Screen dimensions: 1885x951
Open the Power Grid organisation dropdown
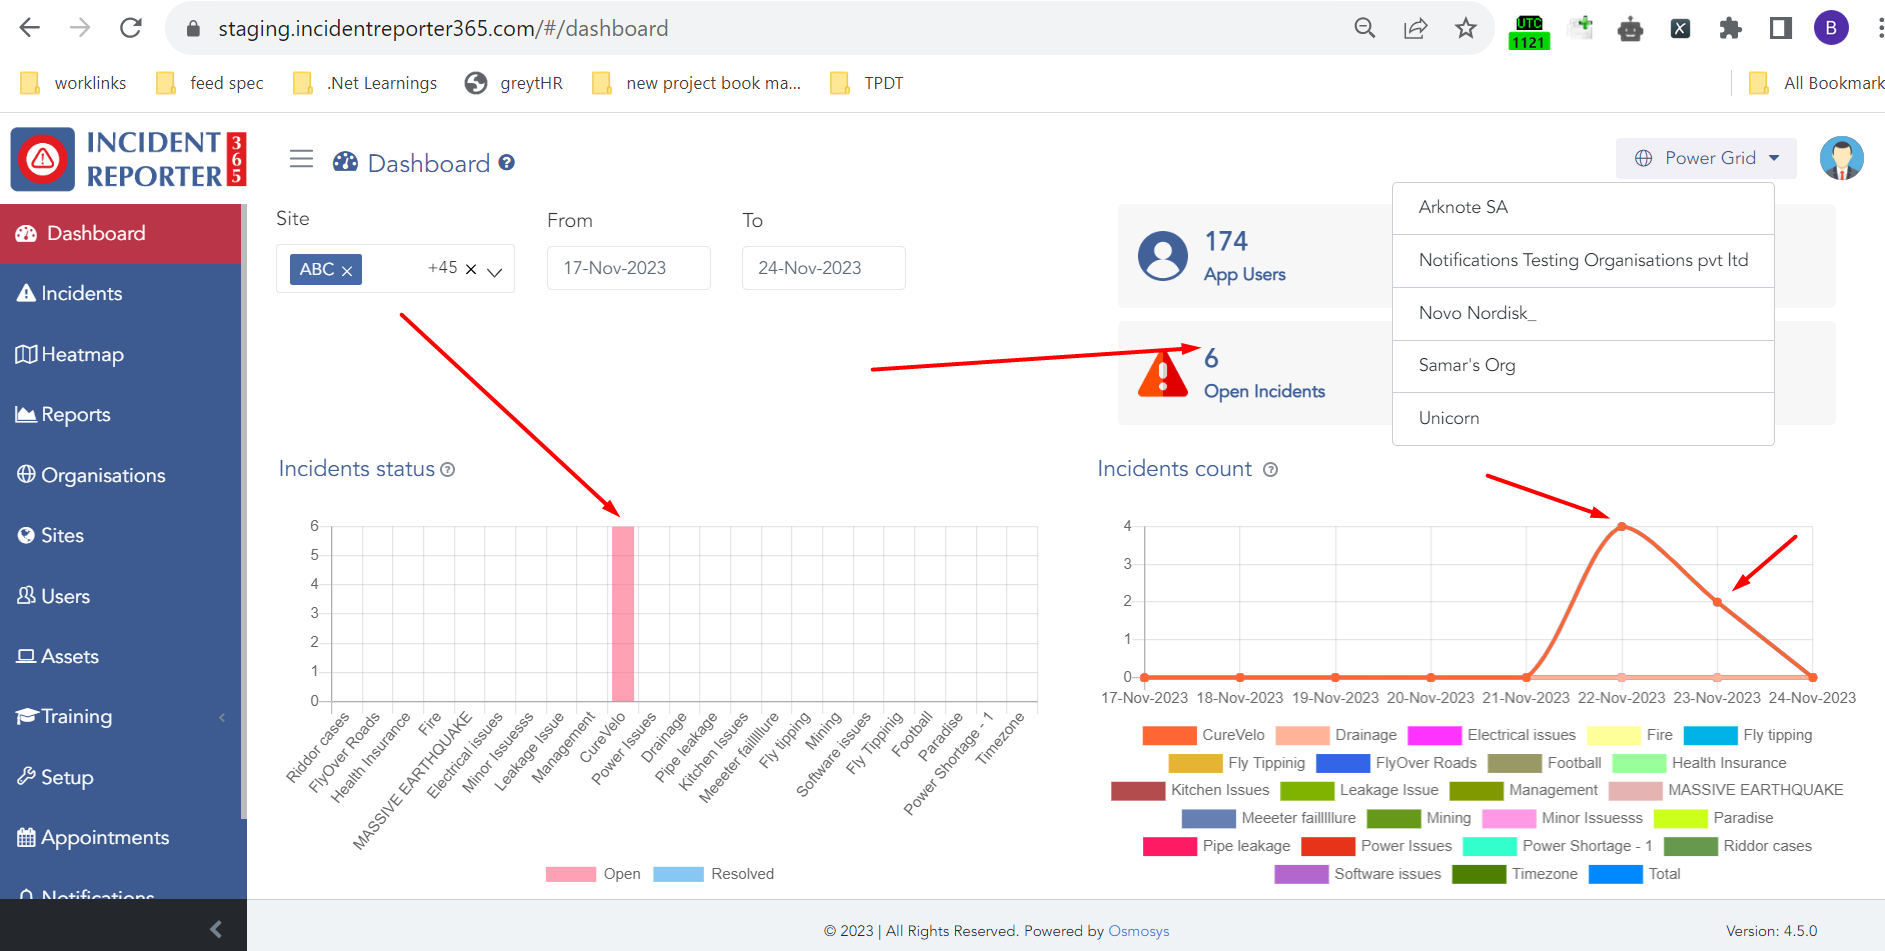[x=1706, y=158]
